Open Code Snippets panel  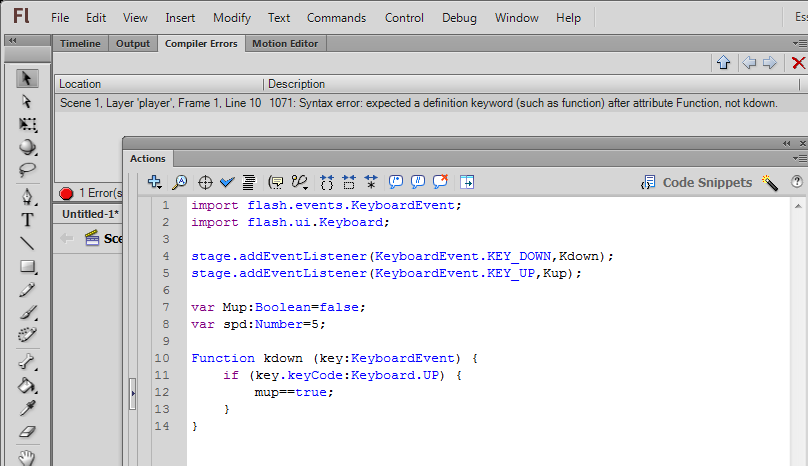pyautogui.click(x=696, y=182)
